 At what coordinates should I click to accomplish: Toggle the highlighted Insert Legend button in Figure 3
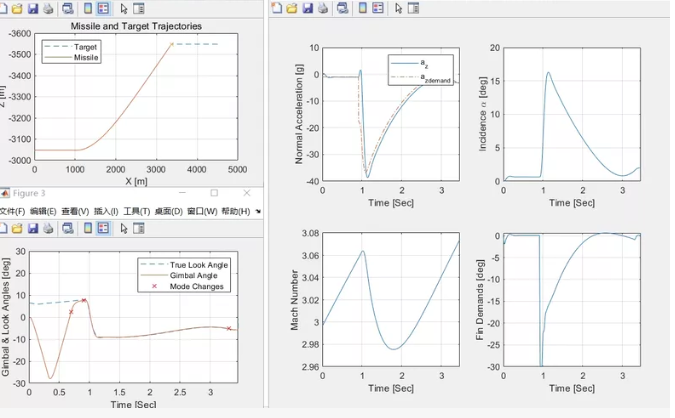tap(103, 228)
